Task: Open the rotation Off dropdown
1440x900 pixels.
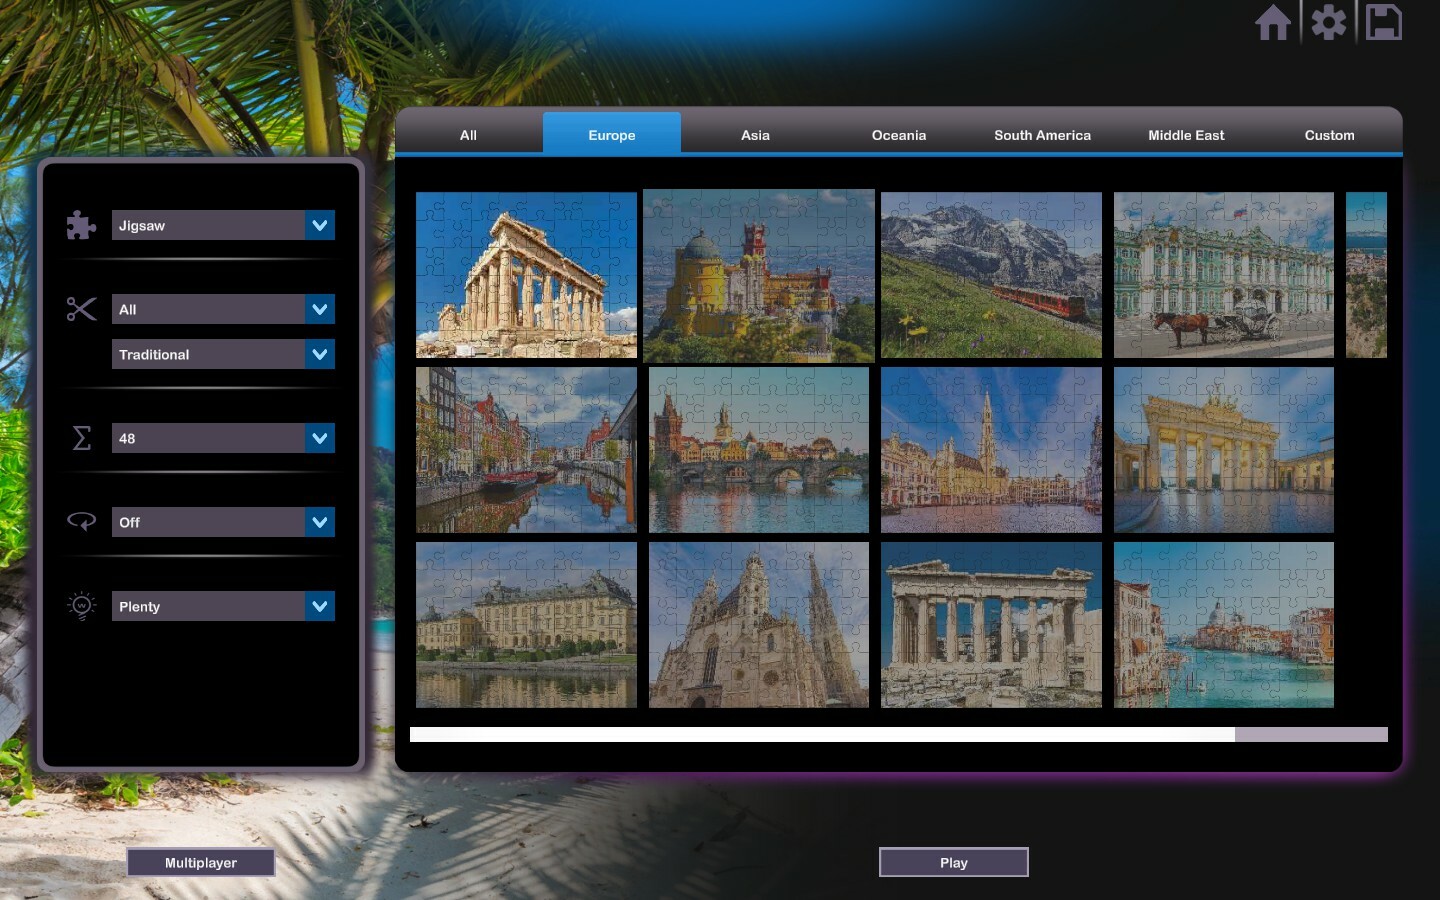Action: coord(223,521)
